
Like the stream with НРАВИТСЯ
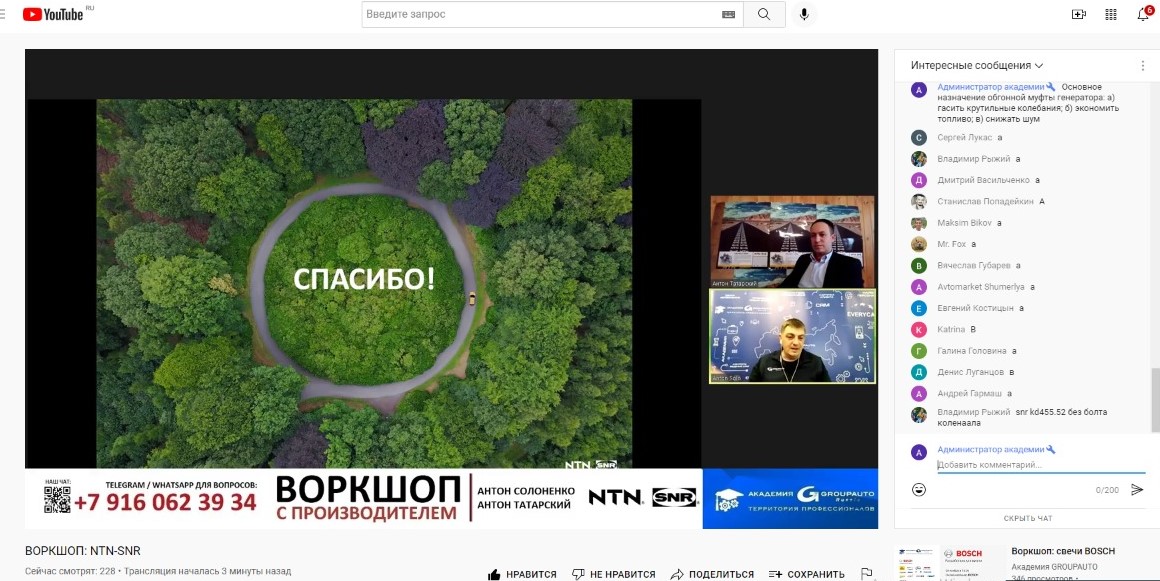pyautogui.click(x=522, y=574)
